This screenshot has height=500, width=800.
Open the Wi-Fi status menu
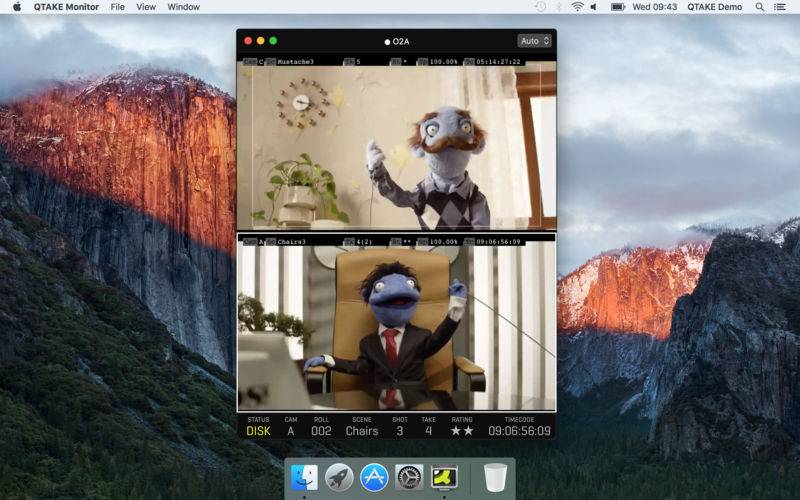tap(577, 7)
